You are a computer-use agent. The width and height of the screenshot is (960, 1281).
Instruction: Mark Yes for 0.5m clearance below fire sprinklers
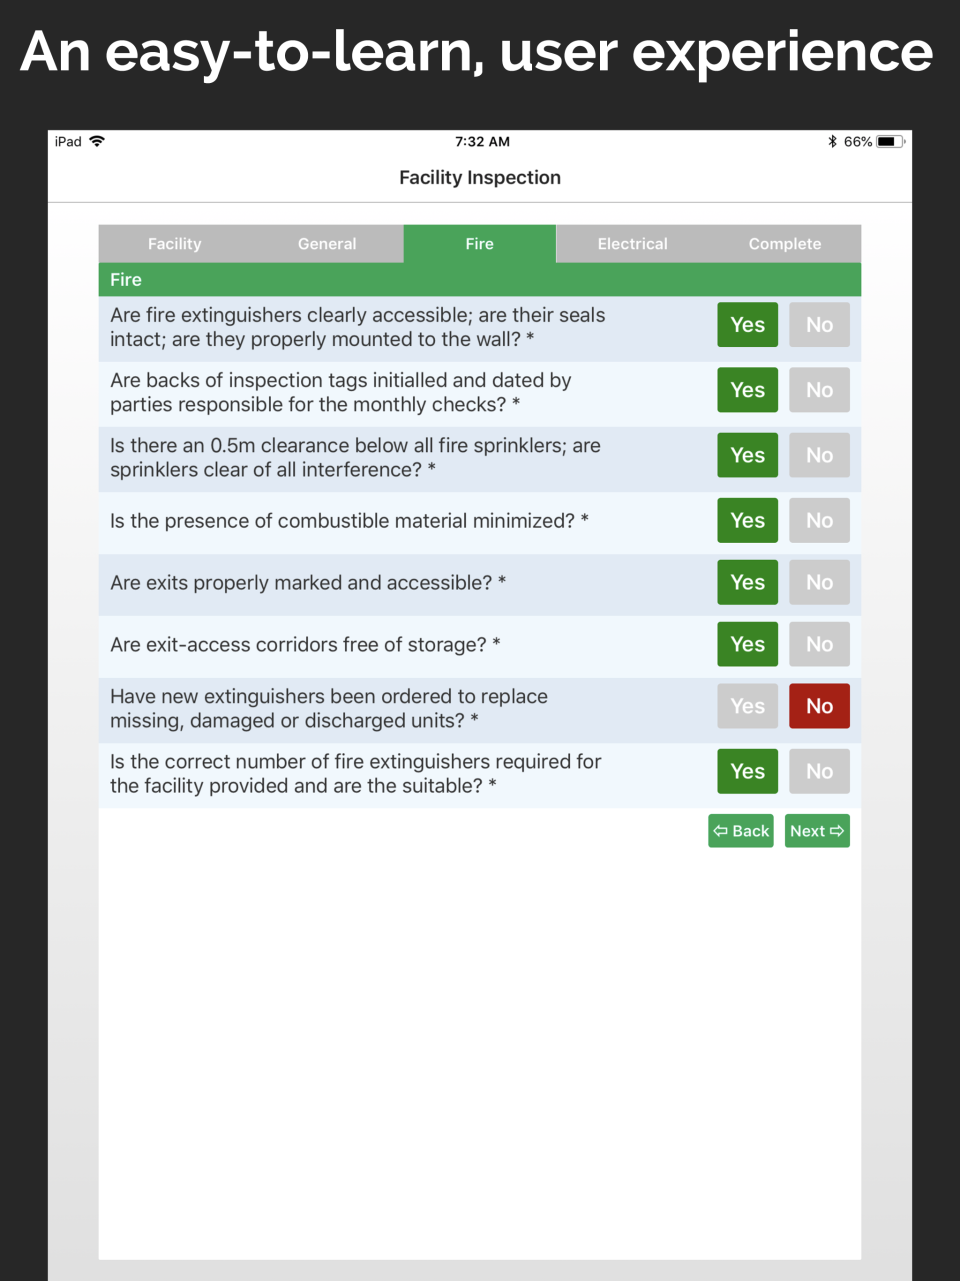pos(747,455)
